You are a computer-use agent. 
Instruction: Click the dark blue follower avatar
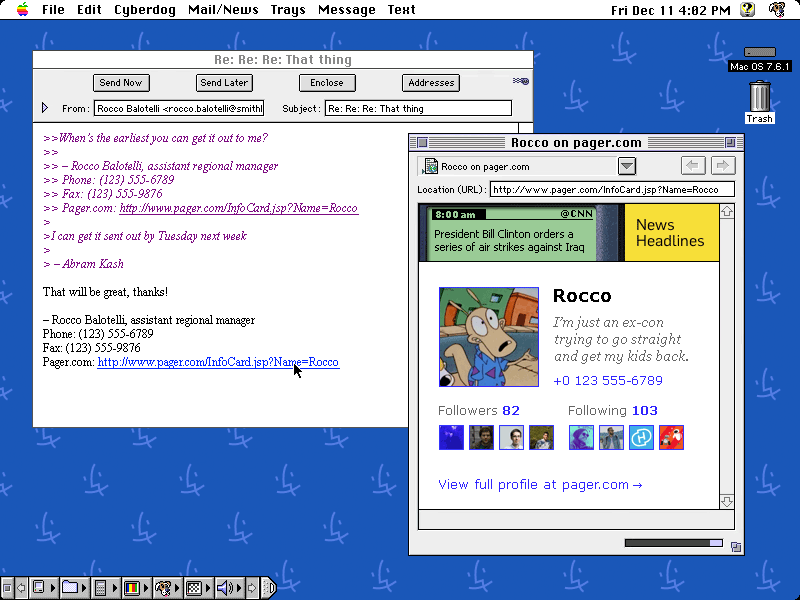pyautogui.click(x=452, y=437)
